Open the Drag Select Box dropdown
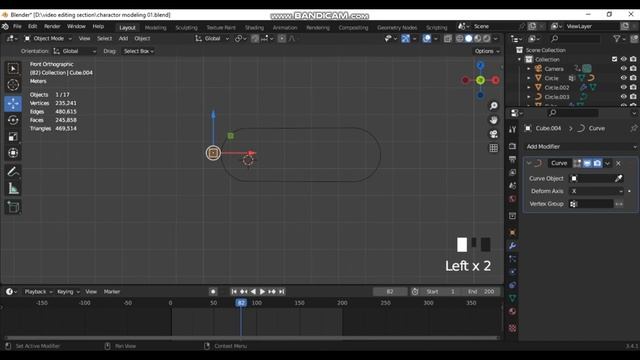 138,51
